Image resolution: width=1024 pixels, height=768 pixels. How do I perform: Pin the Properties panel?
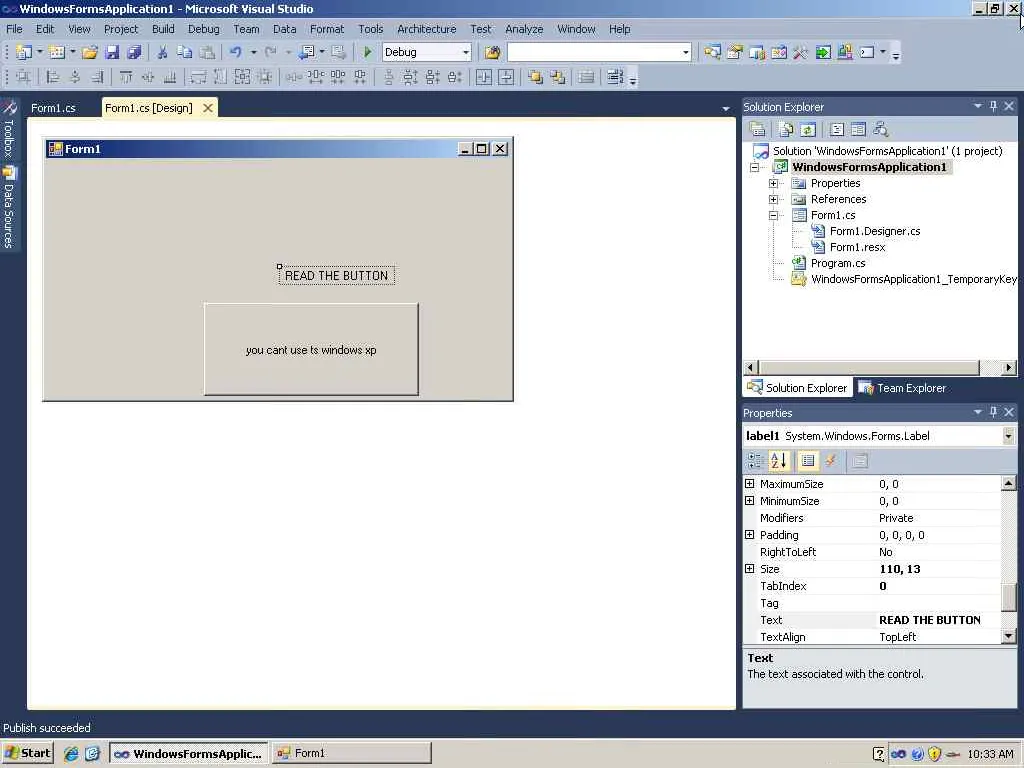(x=993, y=412)
